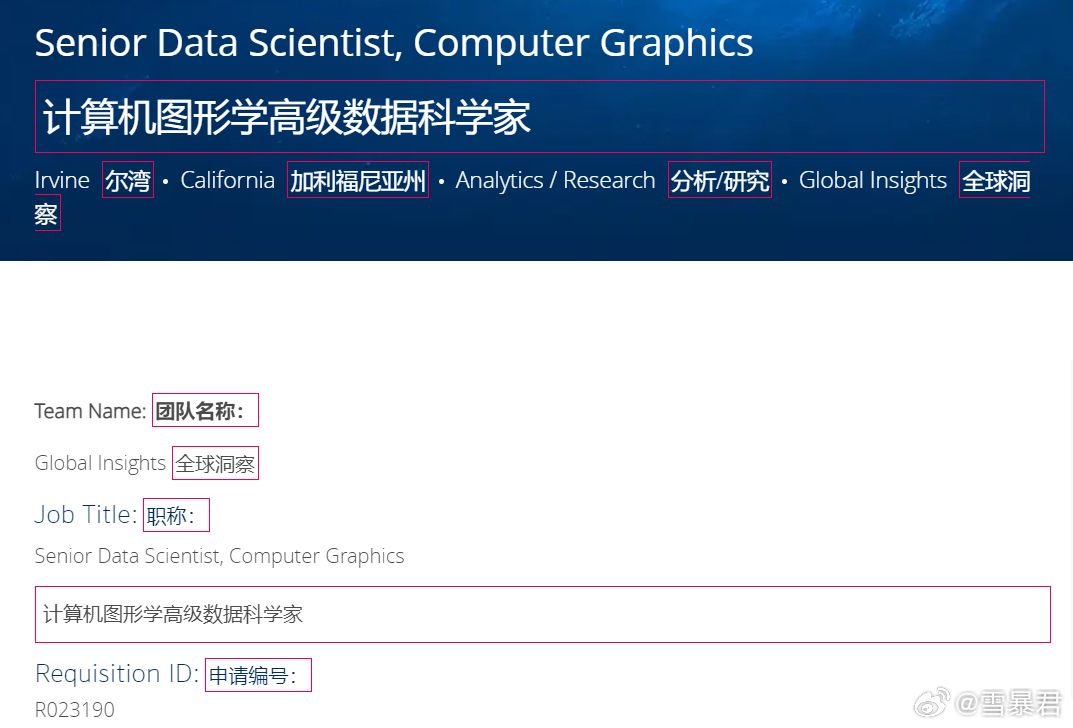Open the Analytics / Research category
Image resolution: width=1073 pixels, height=728 pixels.
pos(556,181)
